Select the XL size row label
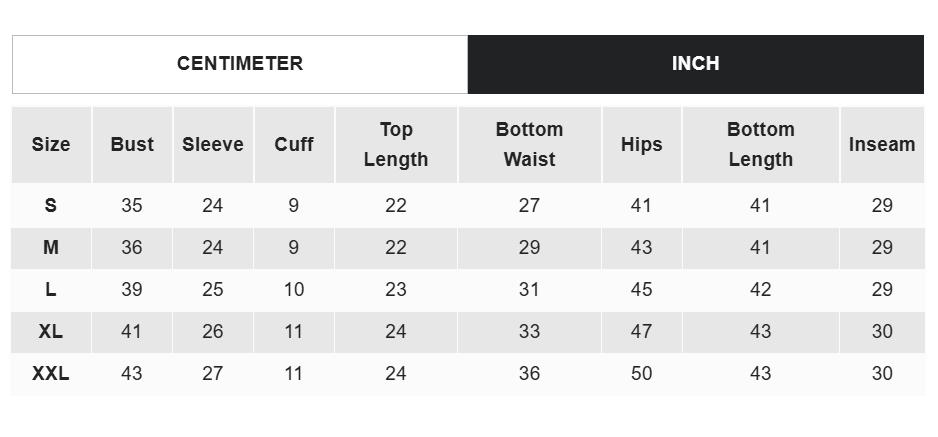The width and height of the screenshot is (938, 437). 51,332
